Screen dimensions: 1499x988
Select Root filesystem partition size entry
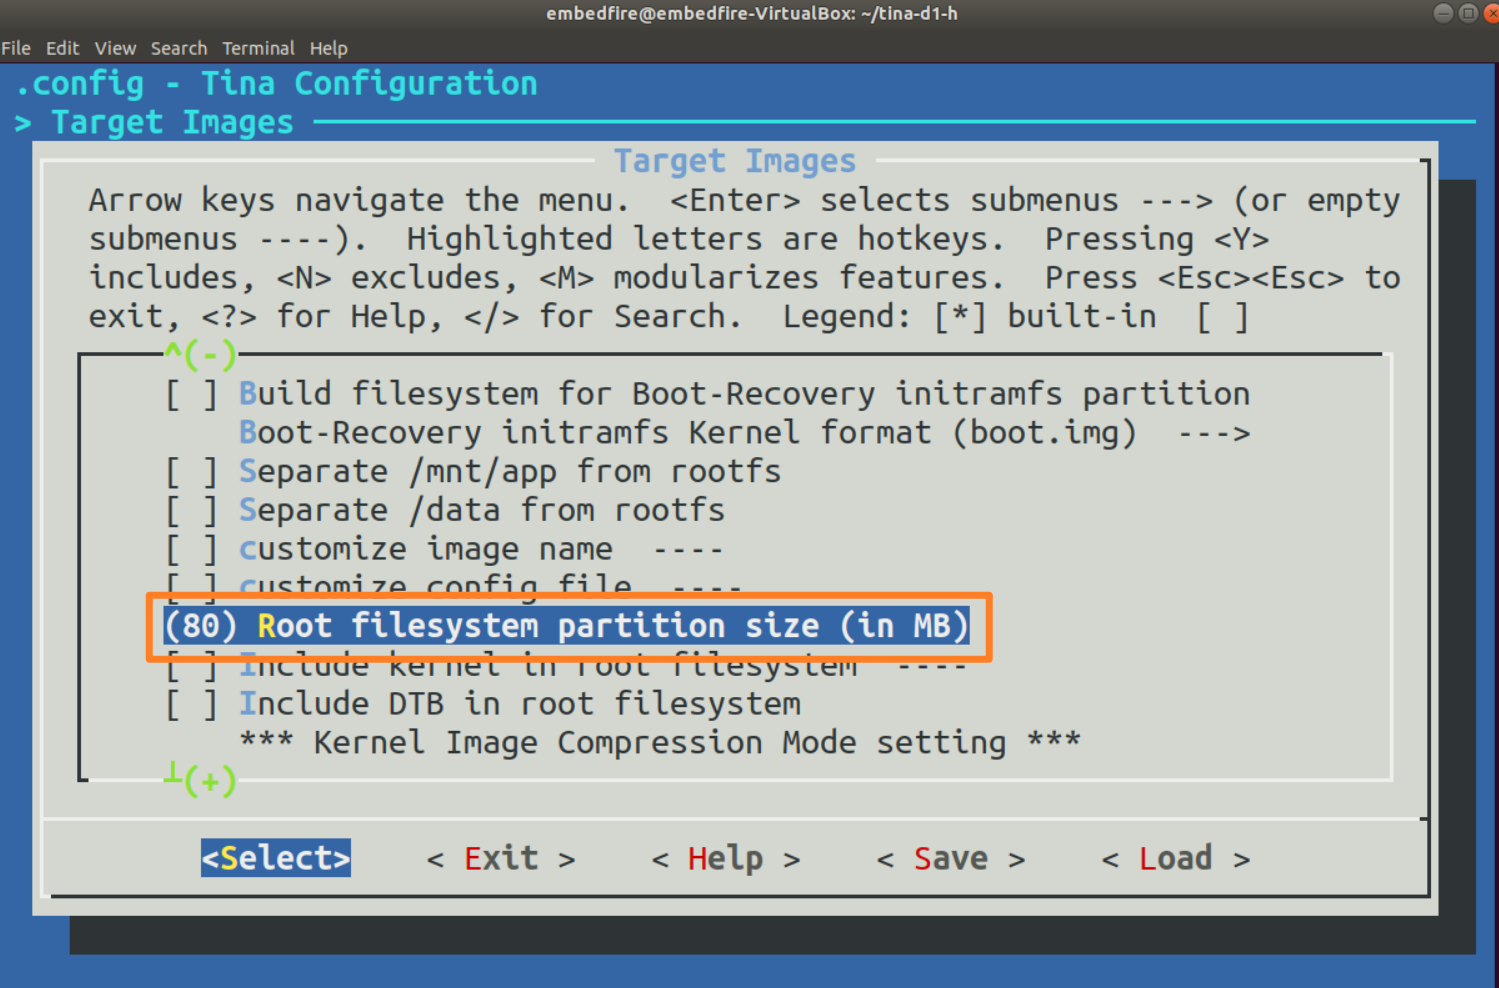tap(566, 626)
